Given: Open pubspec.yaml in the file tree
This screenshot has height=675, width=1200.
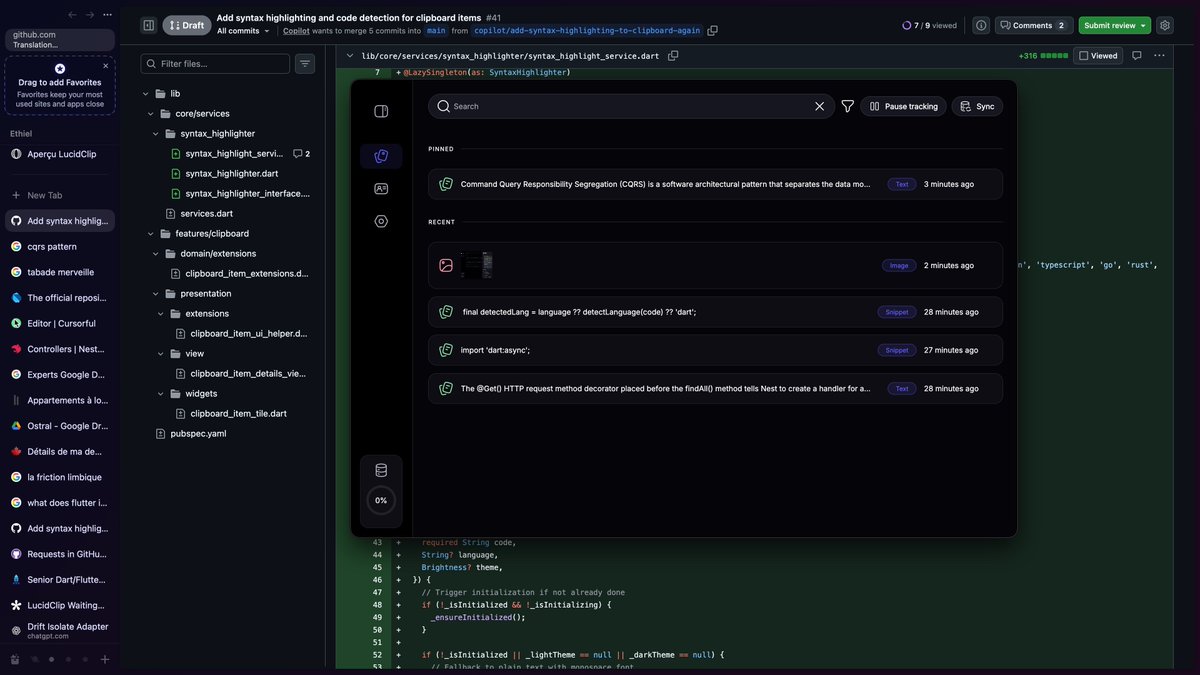Looking at the screenshot, I should point(190,433).
